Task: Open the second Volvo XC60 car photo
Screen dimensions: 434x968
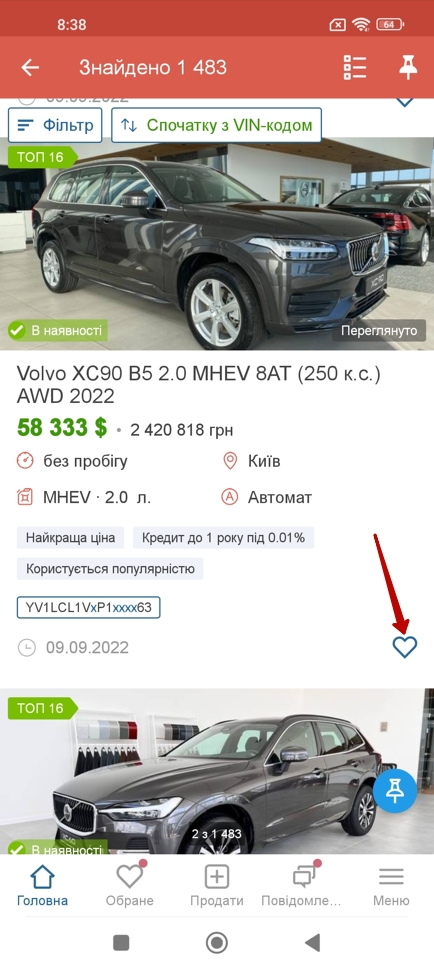Action: point(217,772)
